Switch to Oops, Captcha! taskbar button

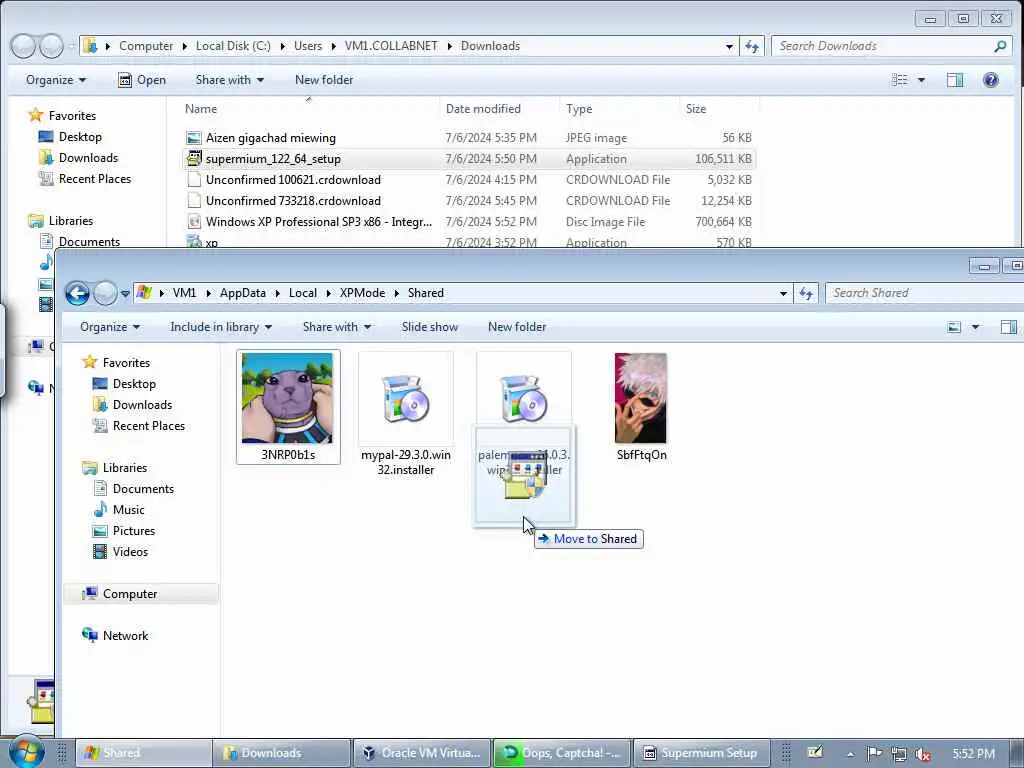562,753
